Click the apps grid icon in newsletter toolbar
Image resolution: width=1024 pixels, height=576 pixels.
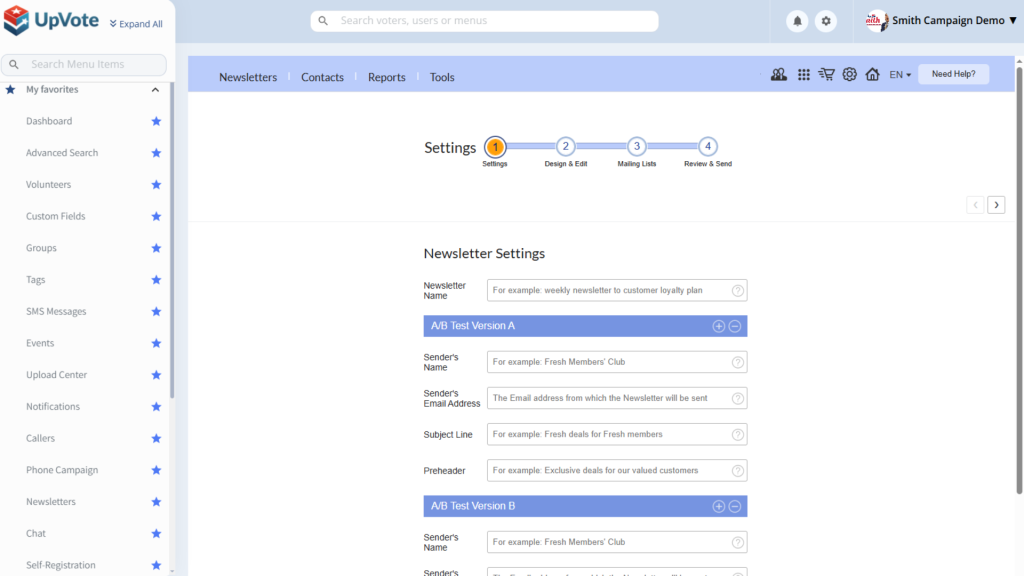pyautogui.click(x=804, y=74)
